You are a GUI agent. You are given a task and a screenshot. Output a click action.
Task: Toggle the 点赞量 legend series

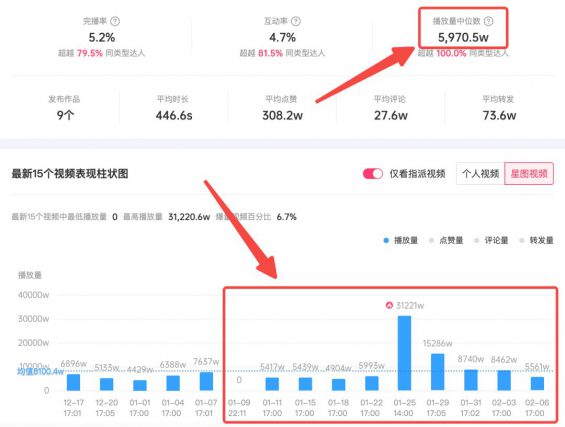446,240
